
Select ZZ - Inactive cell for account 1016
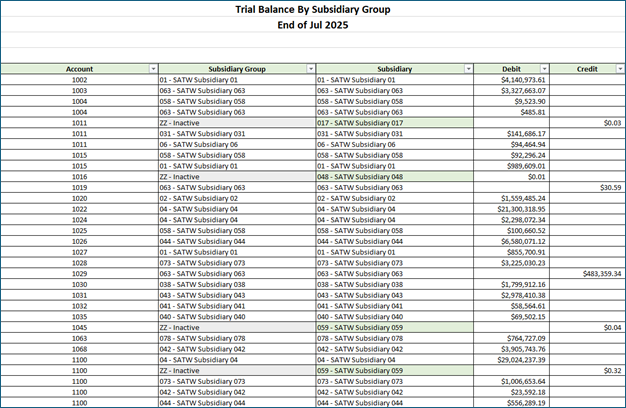[x=237, y=177]
